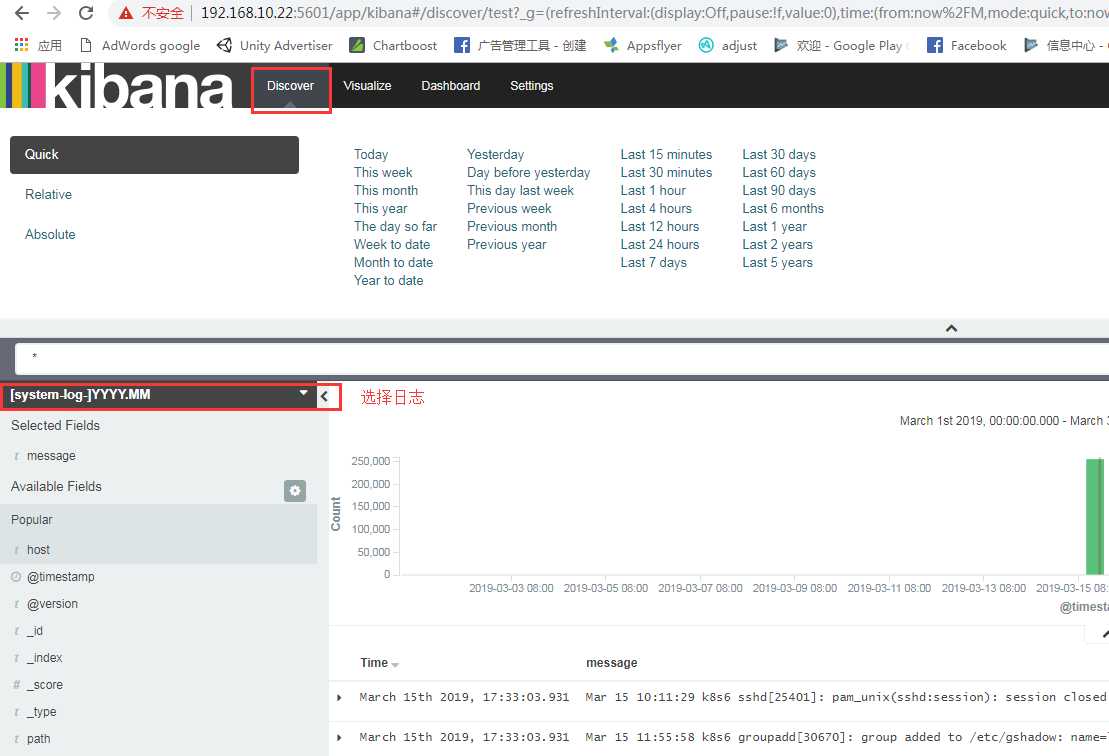Viewport: 1109px width, 756px height.
Task: Go back in the browser
Action: click(x=22, y=13)
